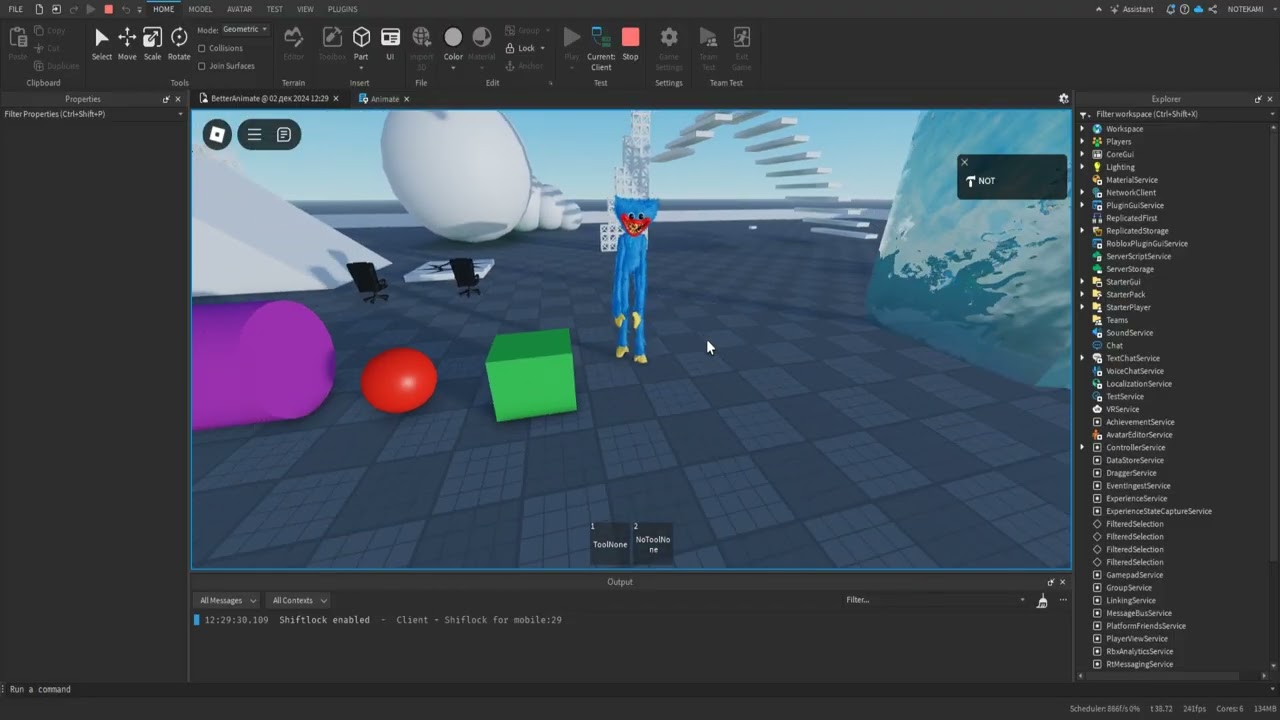This screenshot has height=720, width=1280.
Task: Click the Filter Properties input field
Action: tap(93, 114)
